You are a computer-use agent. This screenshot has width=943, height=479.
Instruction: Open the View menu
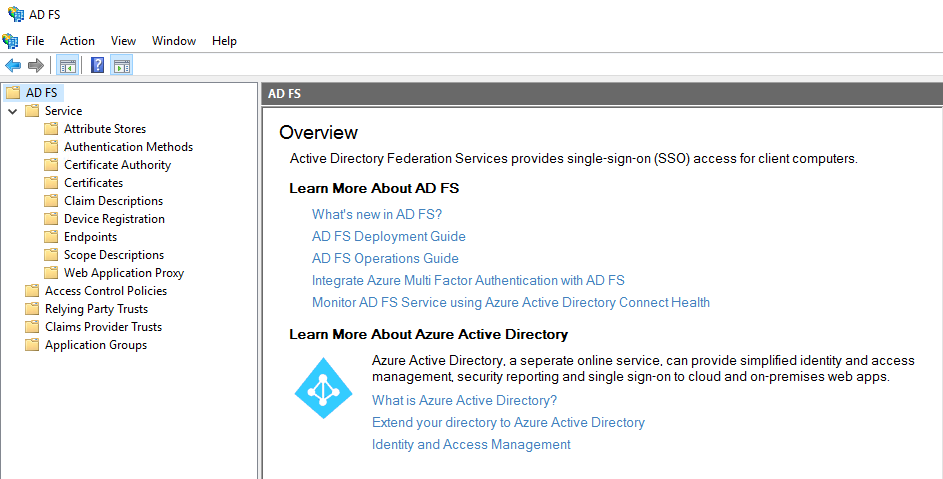pyautogui.click(x=123, y=41)
